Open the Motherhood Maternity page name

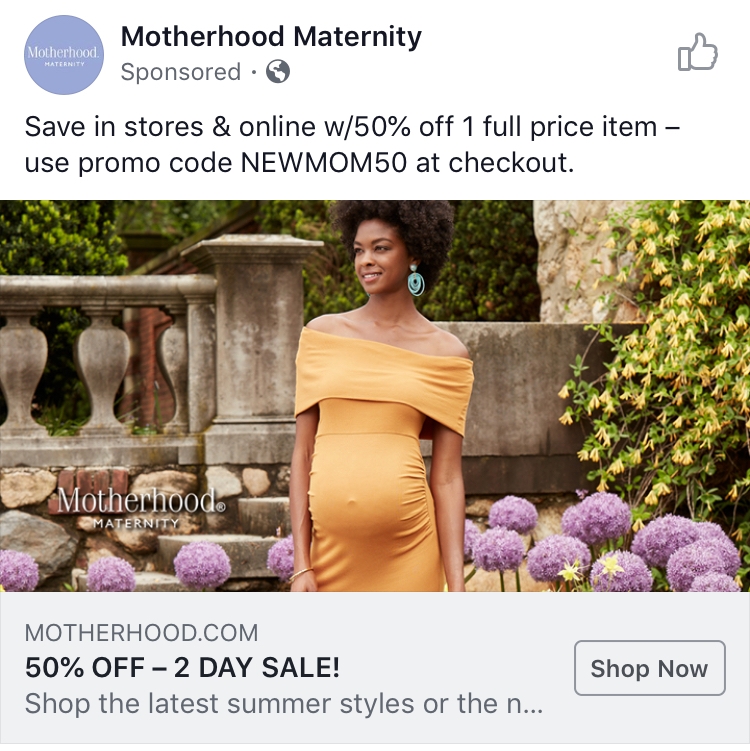click(x=271, y=36)
